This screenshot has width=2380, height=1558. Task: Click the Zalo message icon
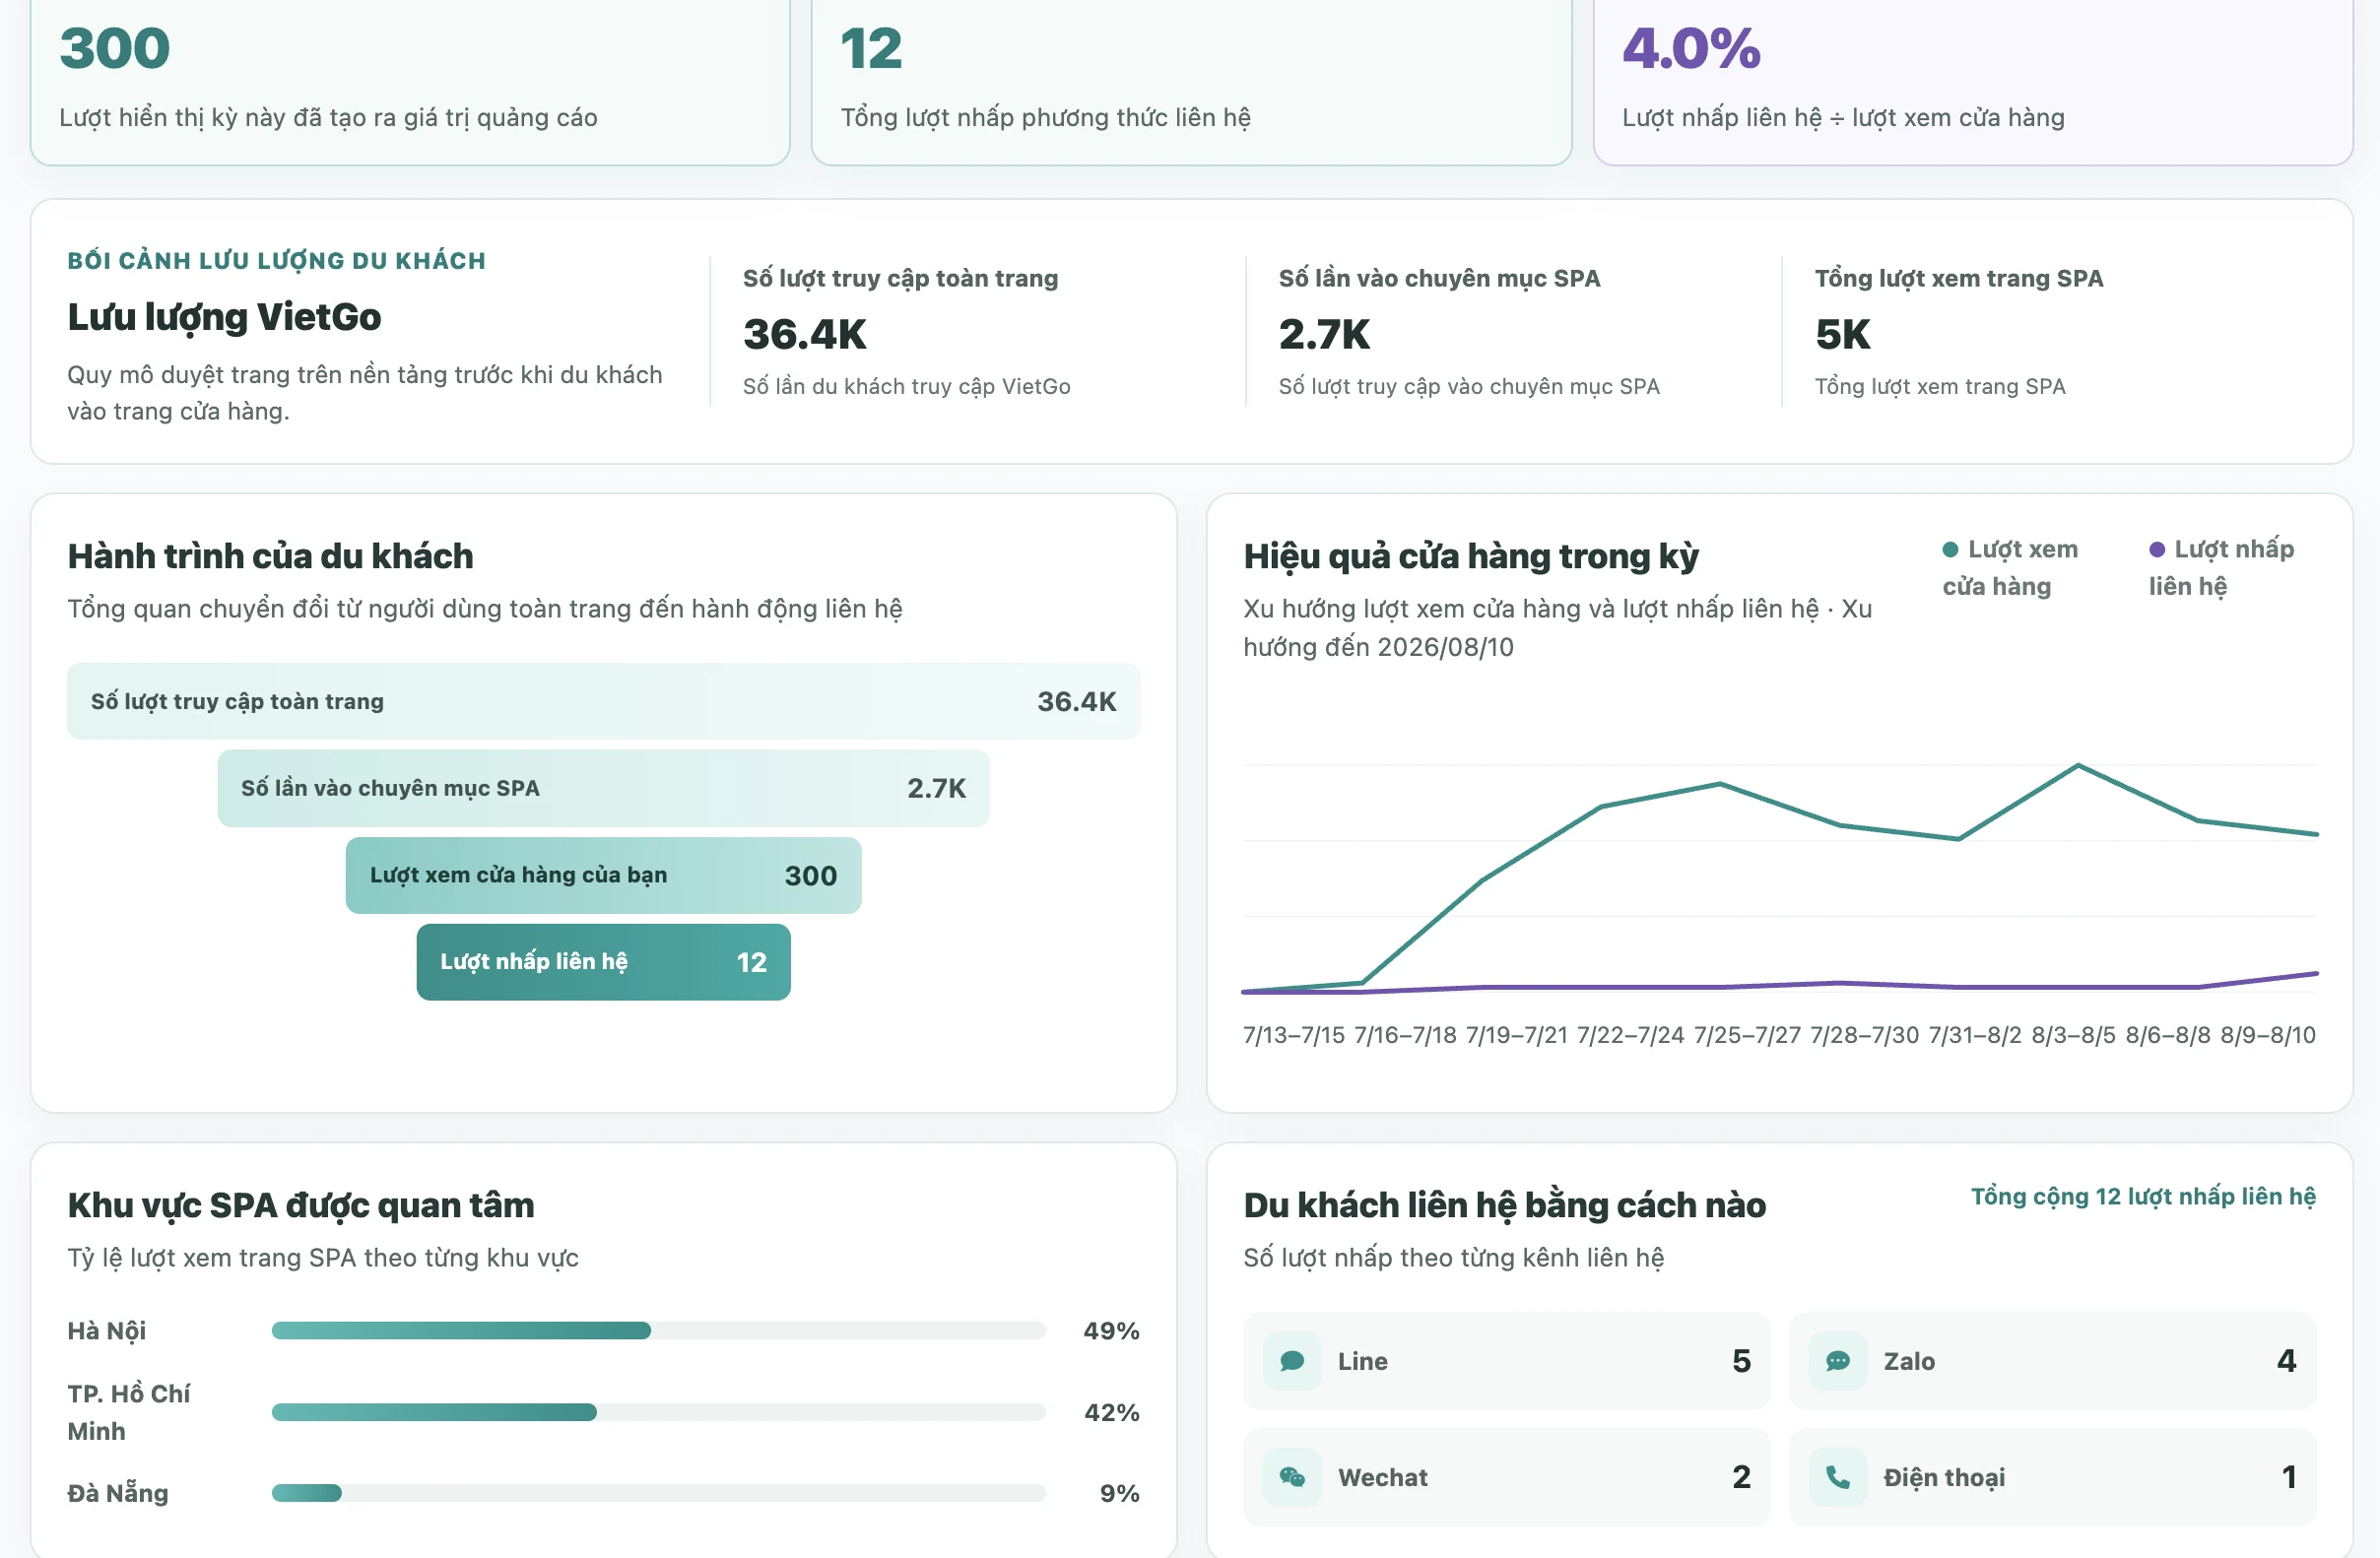pyautogui.click(x=1837, y=1361)
